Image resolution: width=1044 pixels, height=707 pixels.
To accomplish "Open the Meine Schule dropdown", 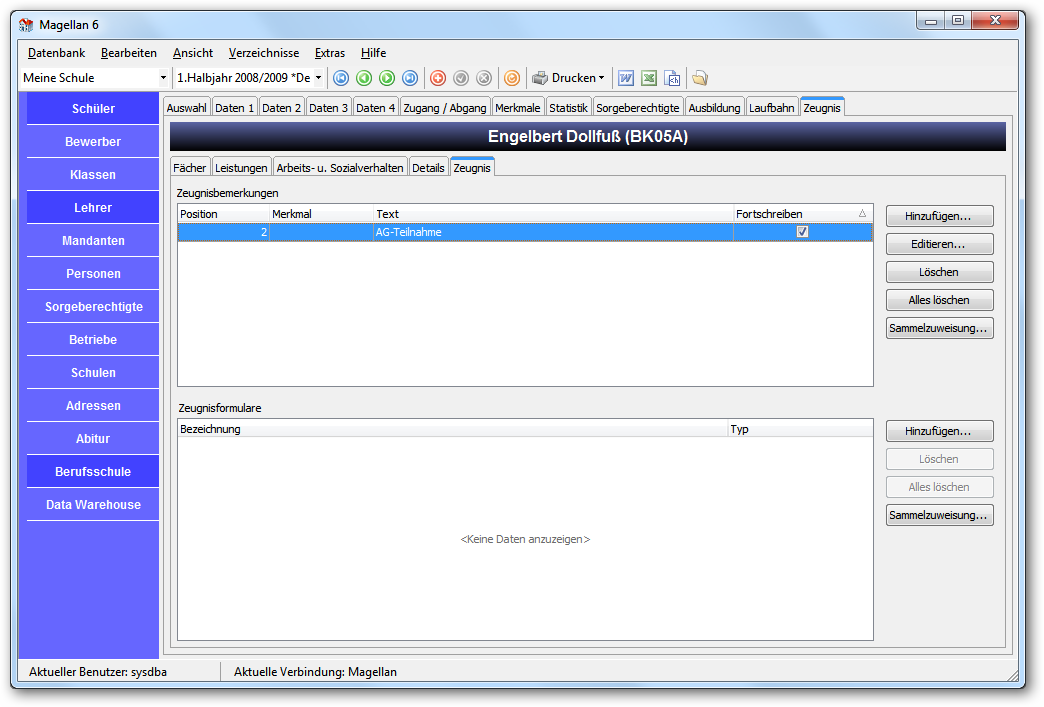I will (x=163, y=78).
